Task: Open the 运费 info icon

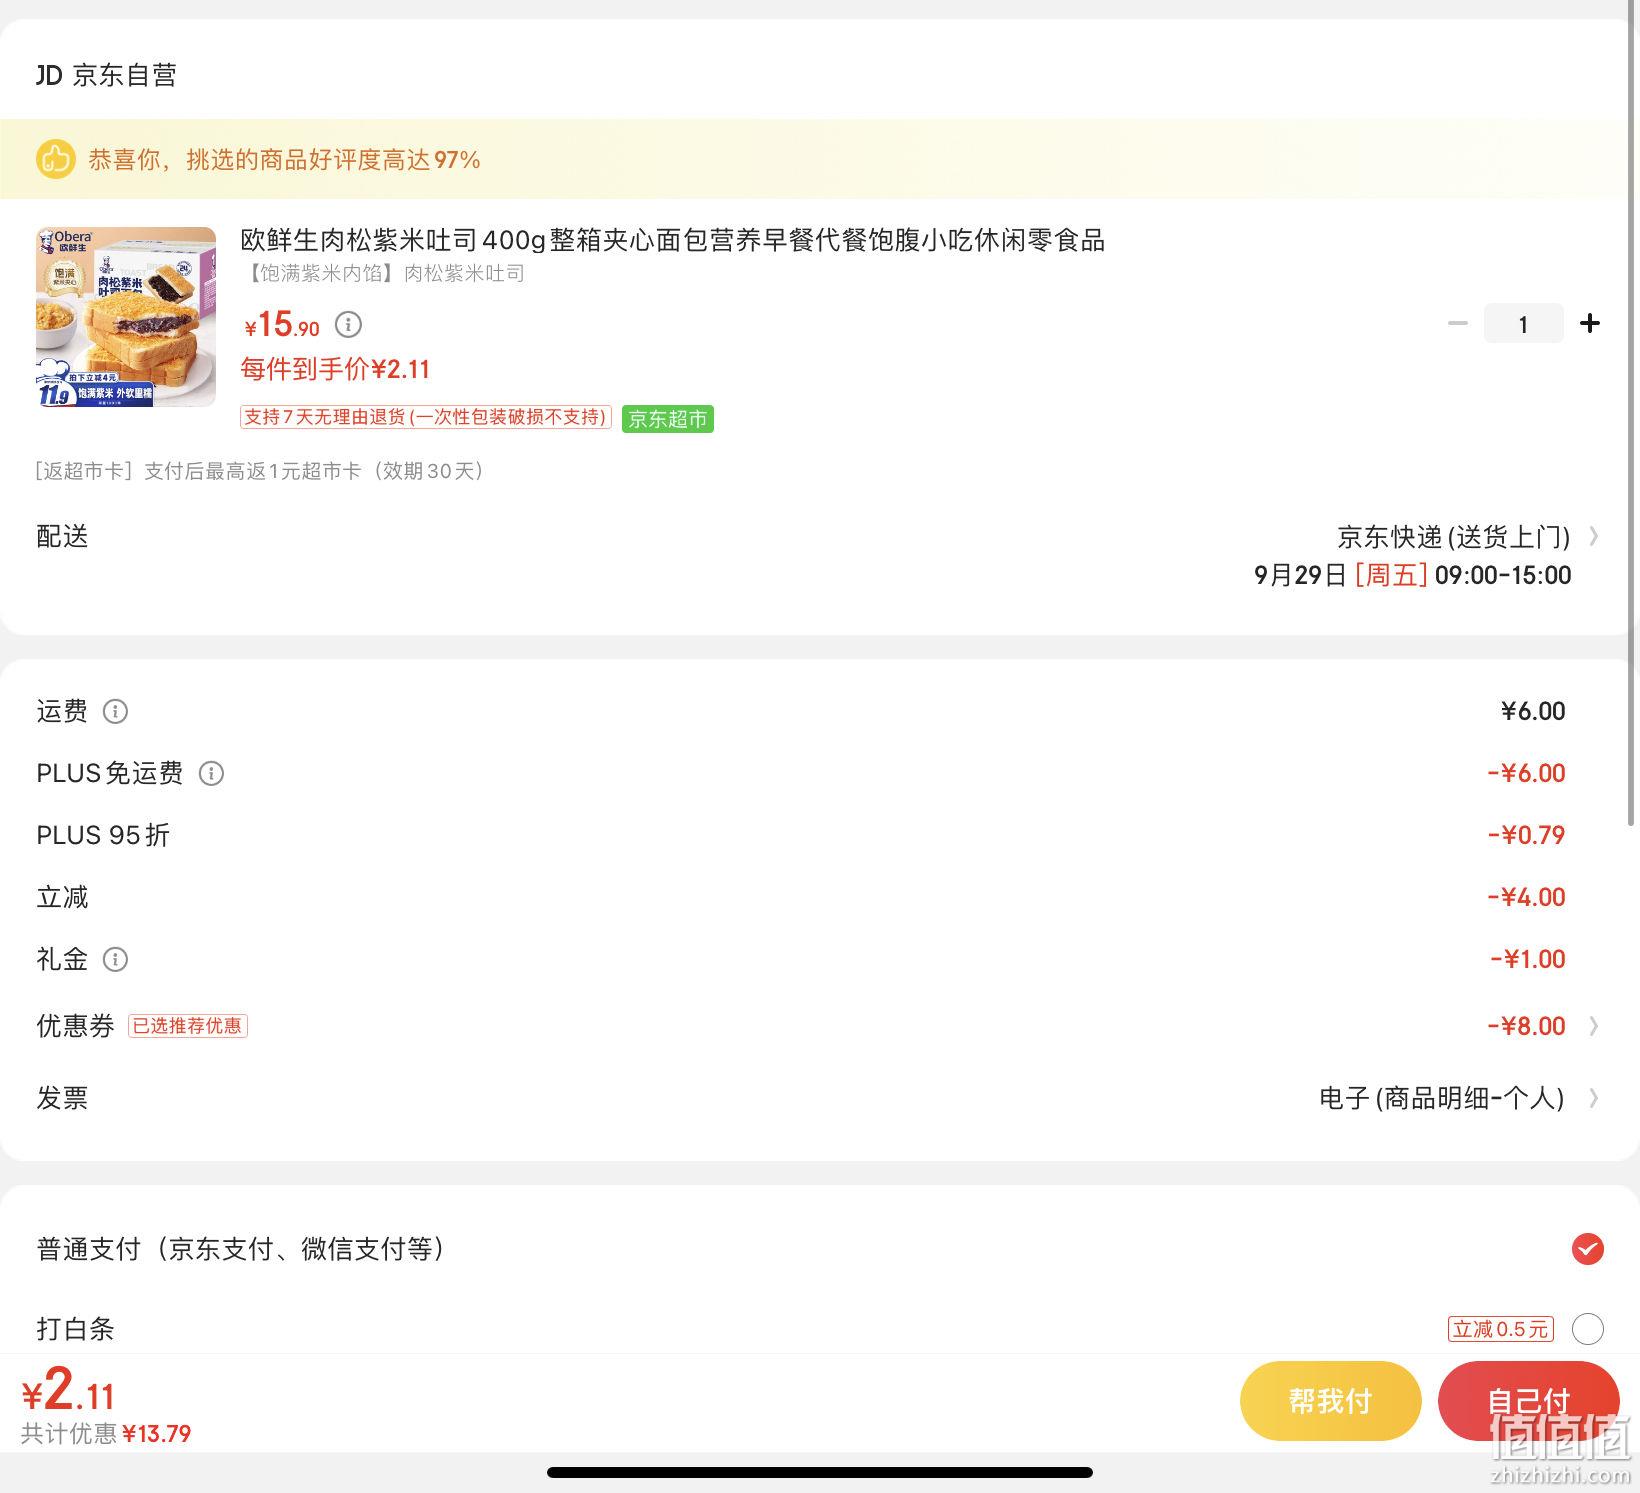Action: click(x=116, y=711)
